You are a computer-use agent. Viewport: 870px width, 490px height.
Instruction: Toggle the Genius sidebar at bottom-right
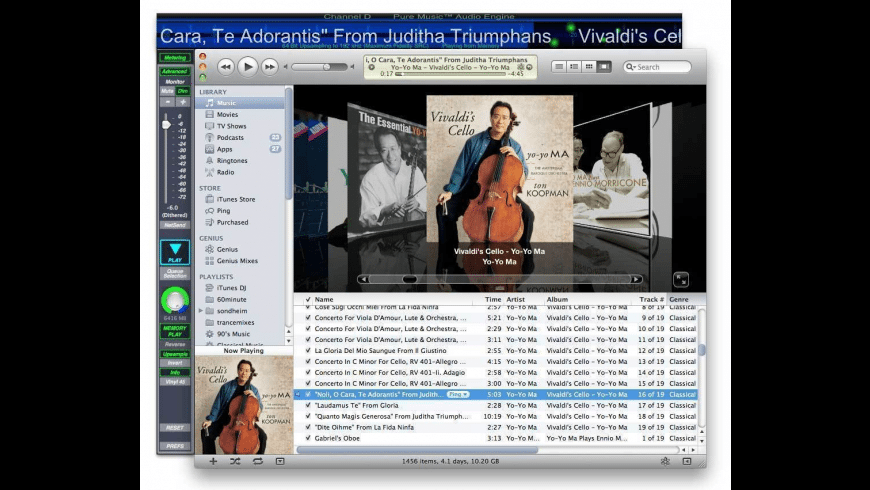687,461
